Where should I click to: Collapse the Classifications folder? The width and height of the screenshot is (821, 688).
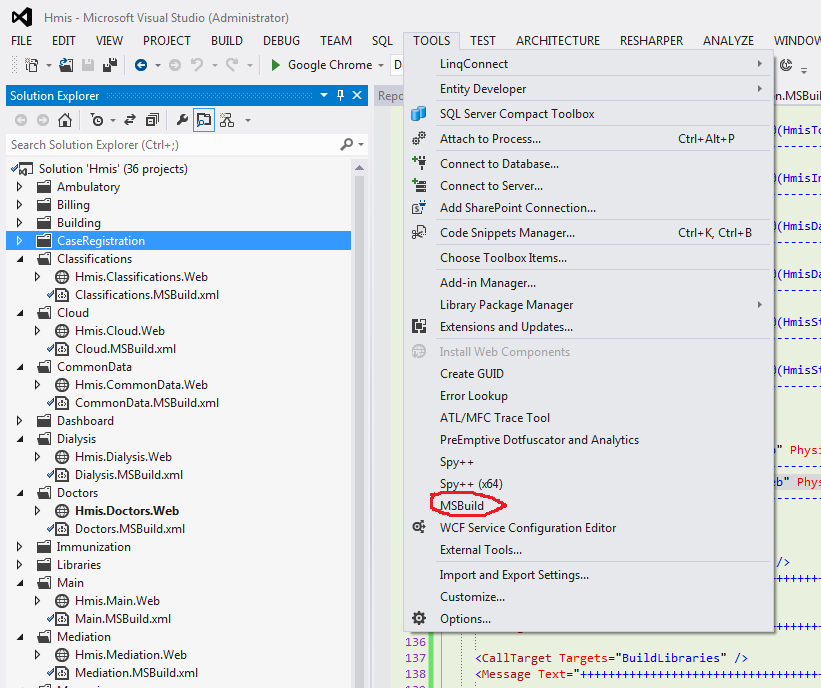19,259
